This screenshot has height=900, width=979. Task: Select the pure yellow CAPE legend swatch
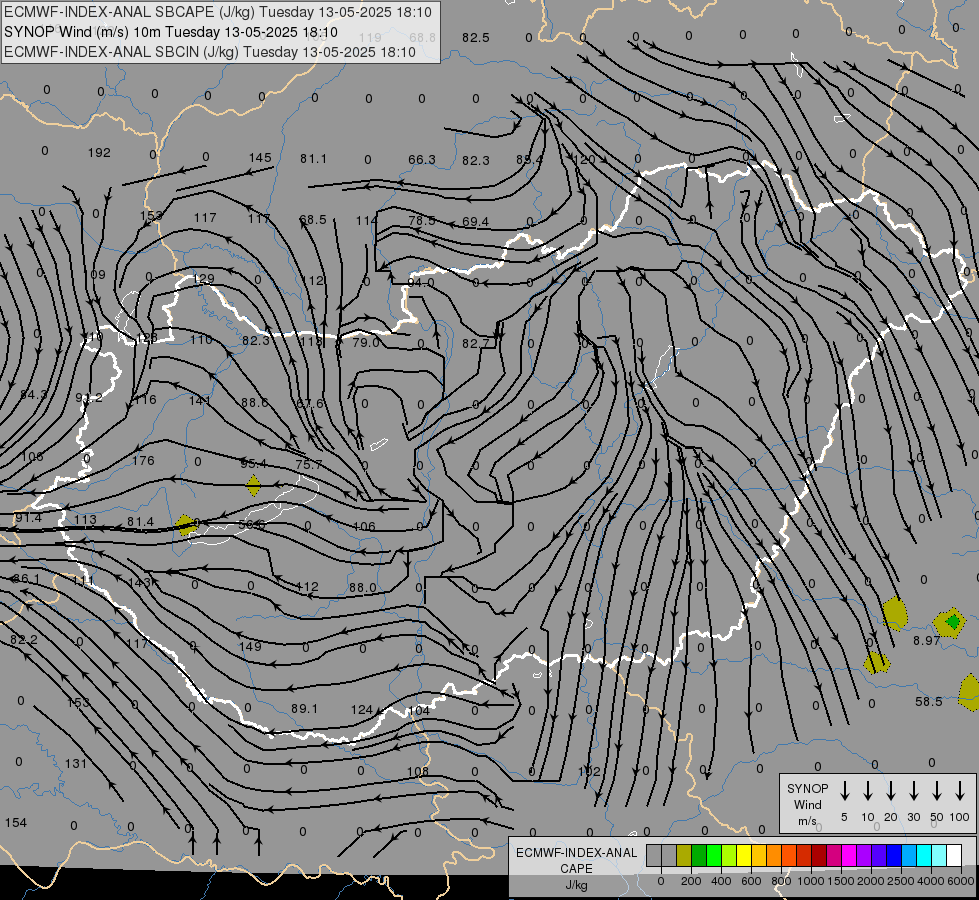point(744,855)
